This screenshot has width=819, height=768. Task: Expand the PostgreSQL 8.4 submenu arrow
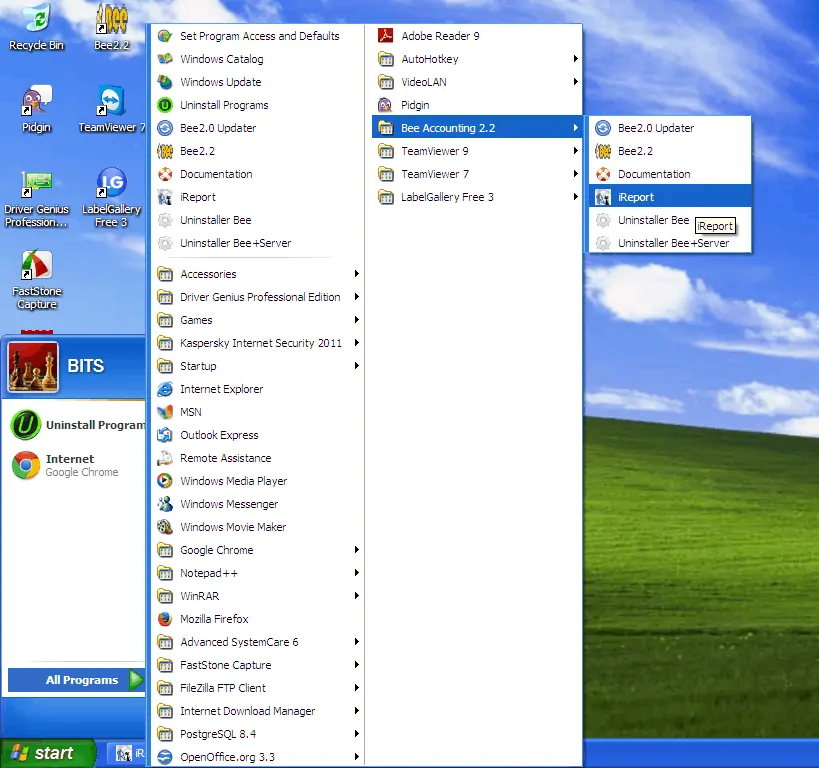pos(356,734)
